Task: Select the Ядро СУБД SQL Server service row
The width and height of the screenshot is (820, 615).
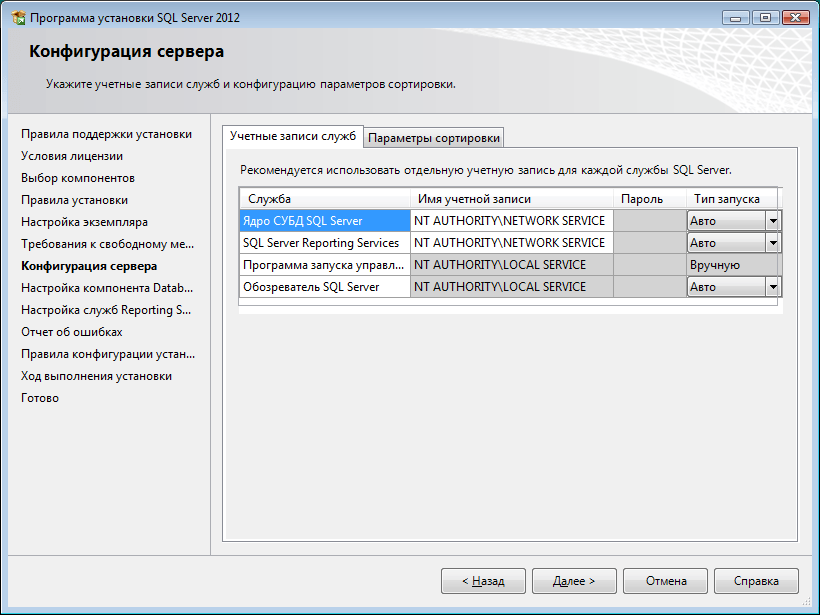Action: pyautogui.click(x=324, y=221)
